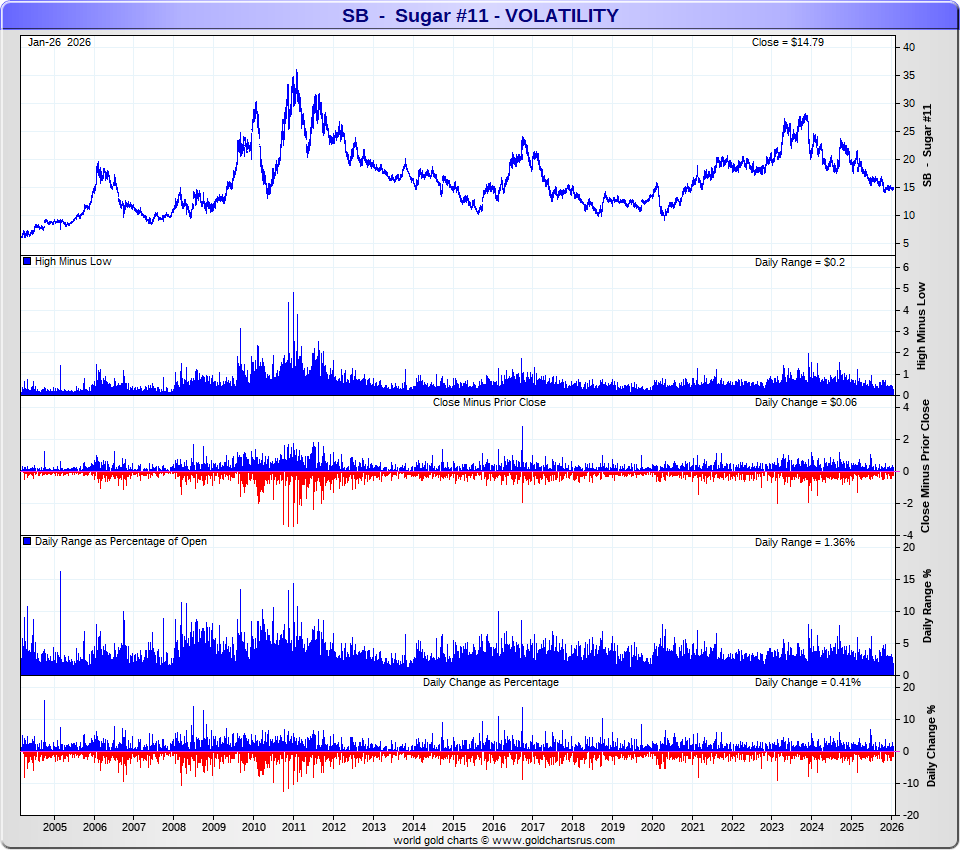Click the 'world gold charts © www.goldchartsrus.com' footer

click(504, 840)
